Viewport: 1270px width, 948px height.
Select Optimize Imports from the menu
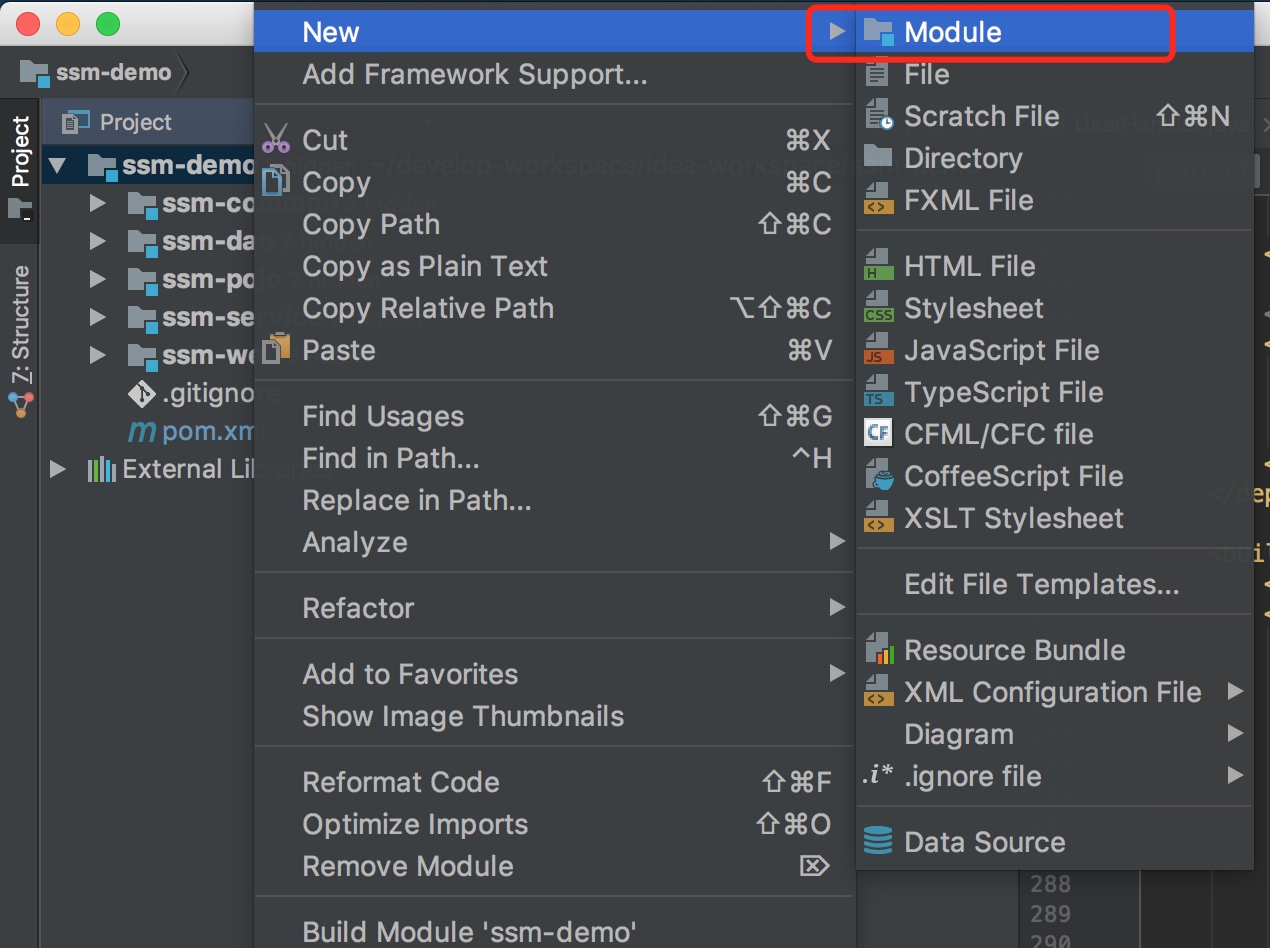(x=414, y=824)
